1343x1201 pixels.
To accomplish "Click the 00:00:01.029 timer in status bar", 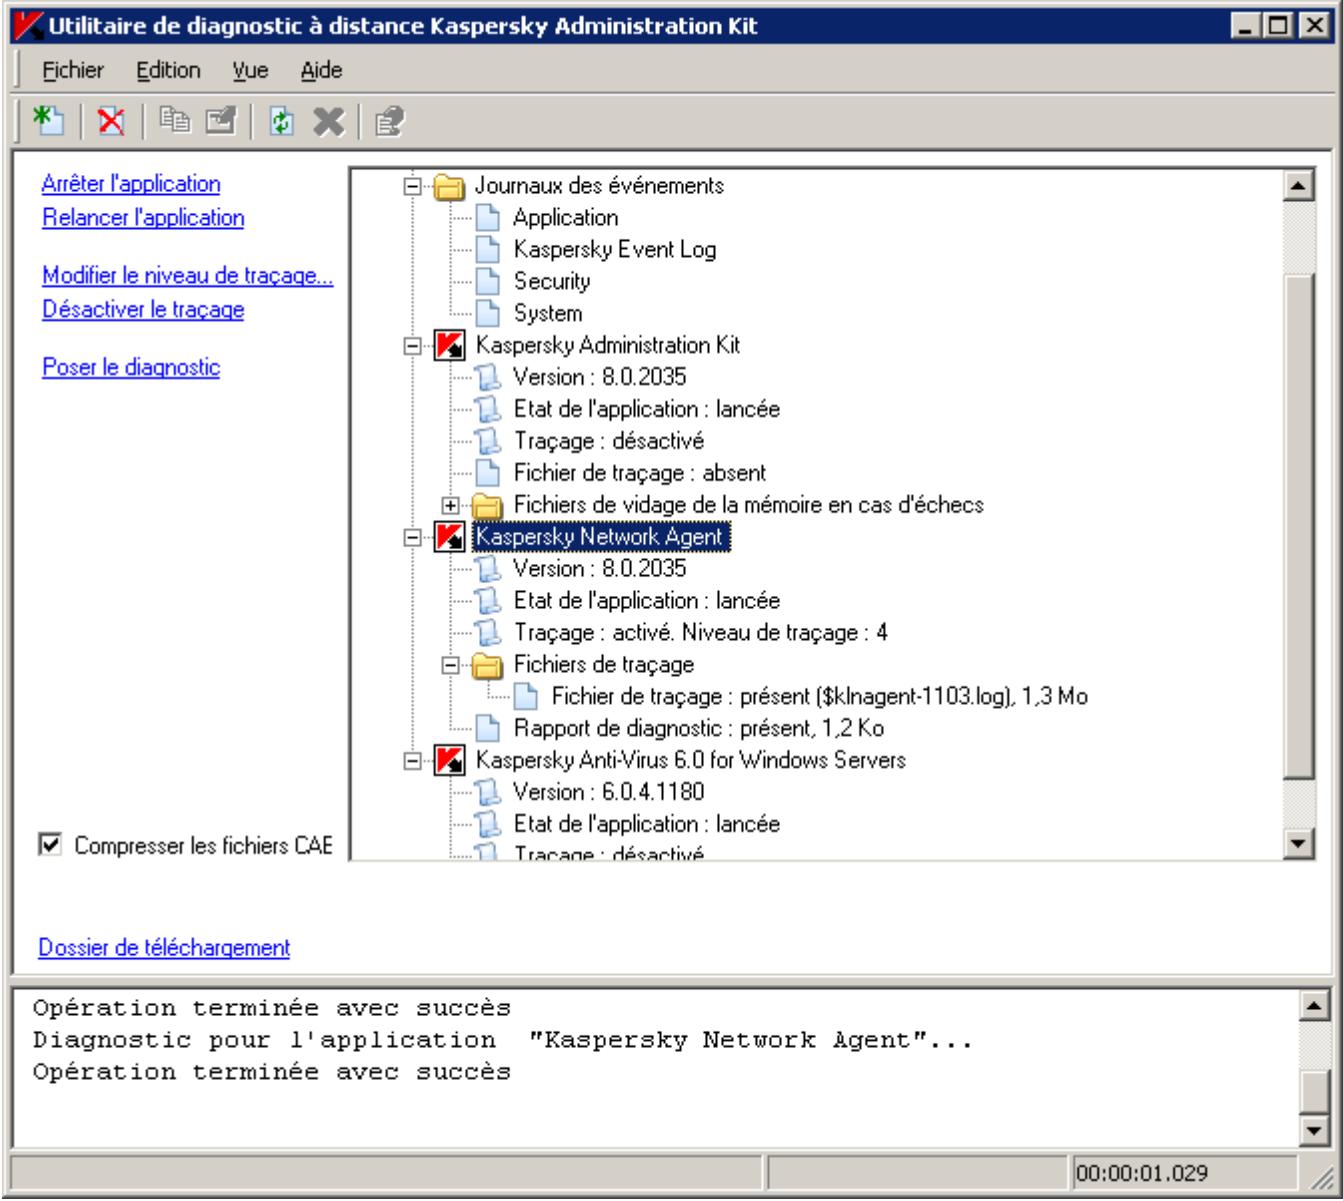I will [1141, 1172].
